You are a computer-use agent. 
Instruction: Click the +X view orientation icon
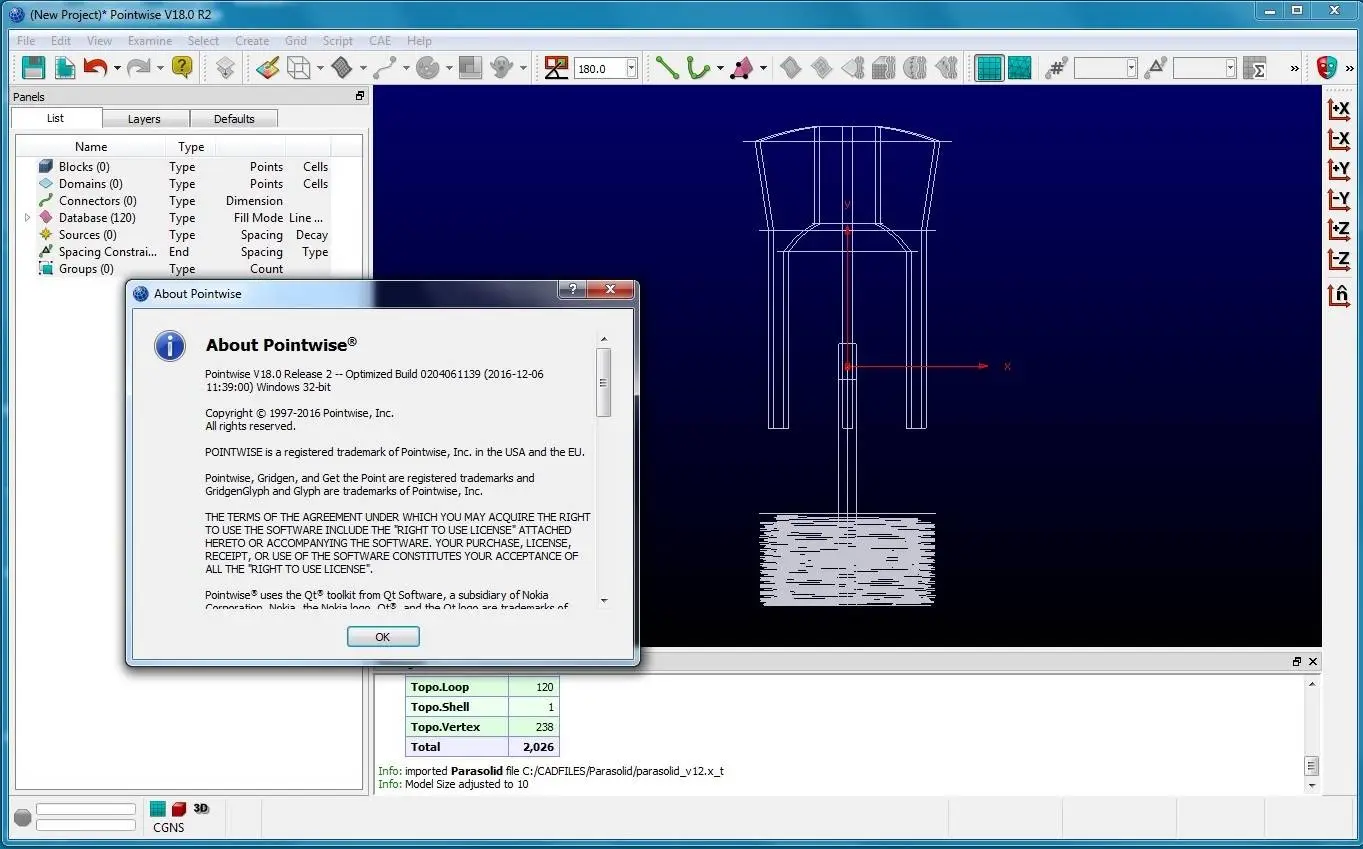[x=1339, y=110]
